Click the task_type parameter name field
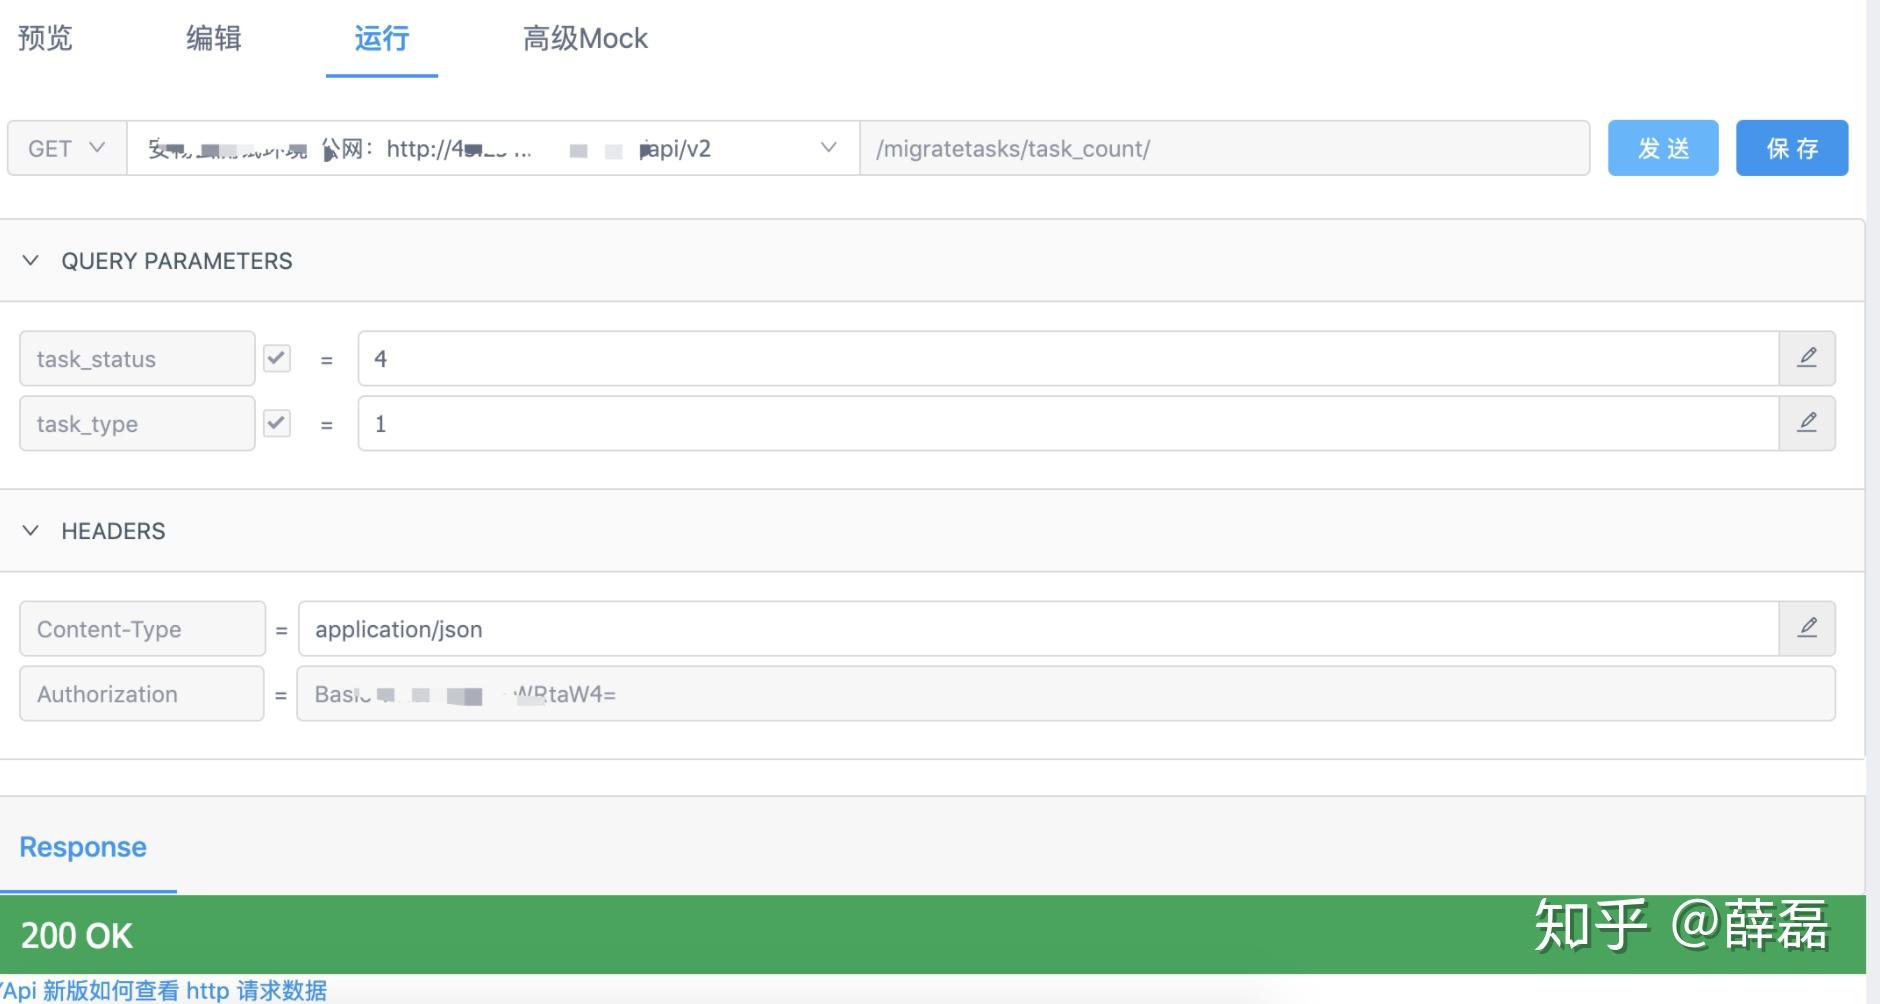Image resolution: width=1880 pixels, height=1004 pixels. (137, 423)
